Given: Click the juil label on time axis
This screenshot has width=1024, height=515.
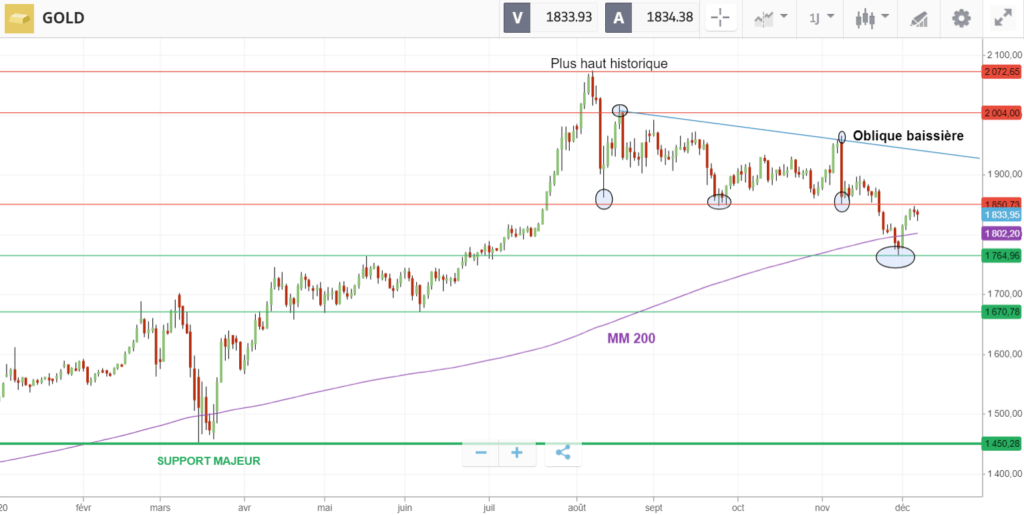Looking at the screenshot, I should coord(488,506).
